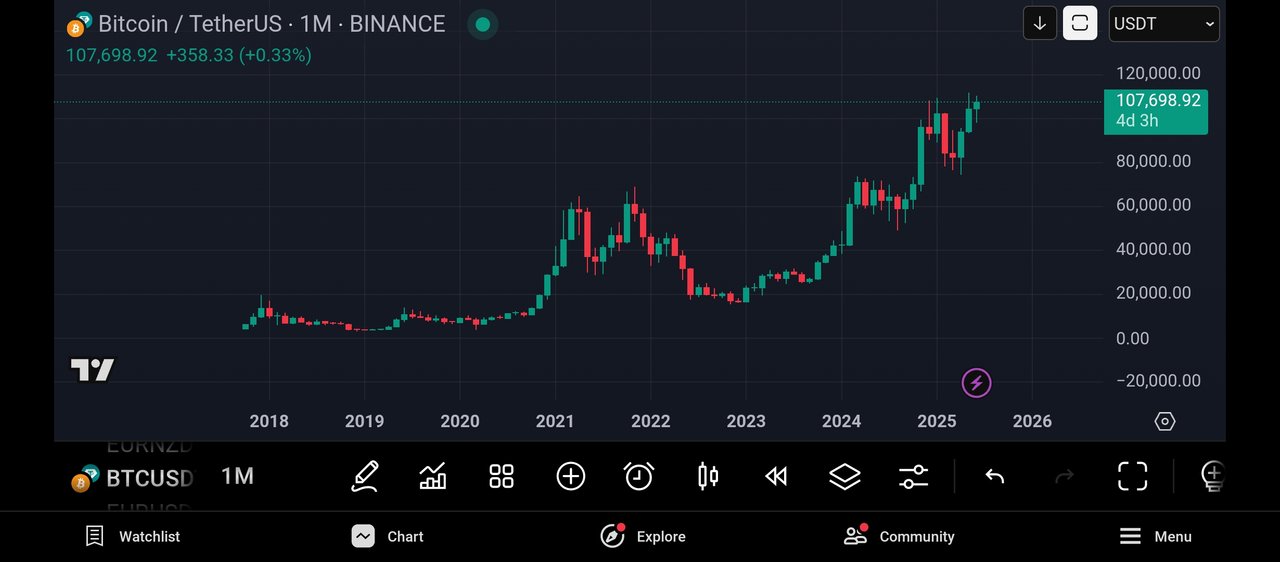
Task: Click the 2023 time axis label
Action: coord(746,421)
